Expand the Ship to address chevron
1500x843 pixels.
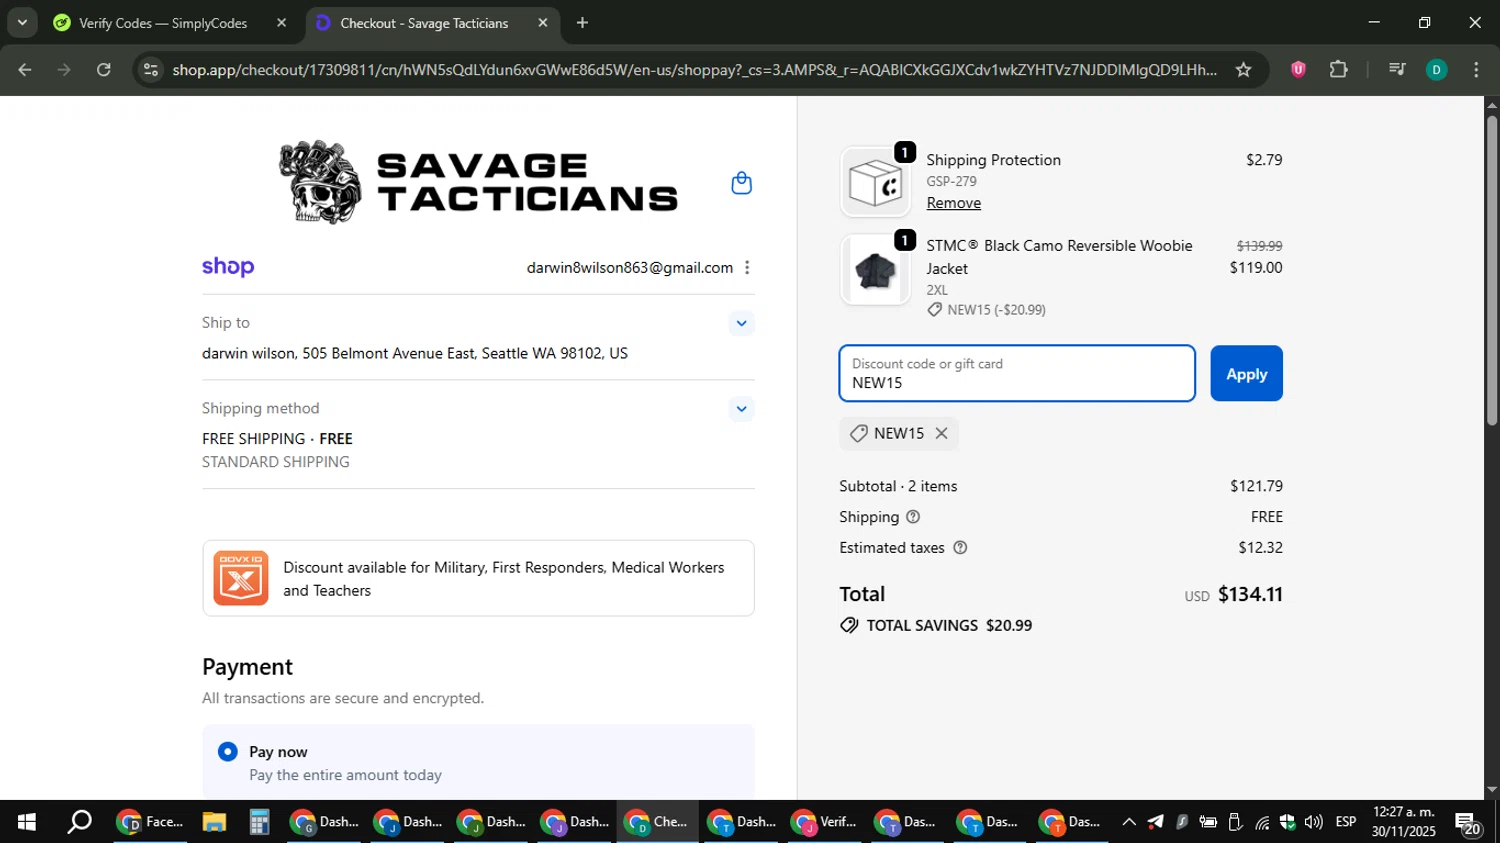point(741,323)
